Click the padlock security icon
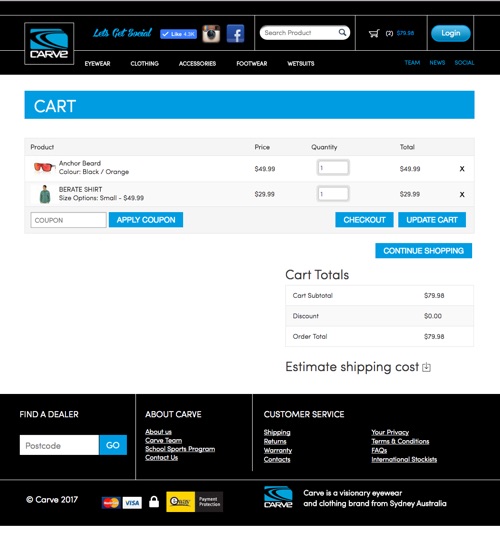Image resolution: width=500 pixels, height=538 pixels. pos(154,502)
